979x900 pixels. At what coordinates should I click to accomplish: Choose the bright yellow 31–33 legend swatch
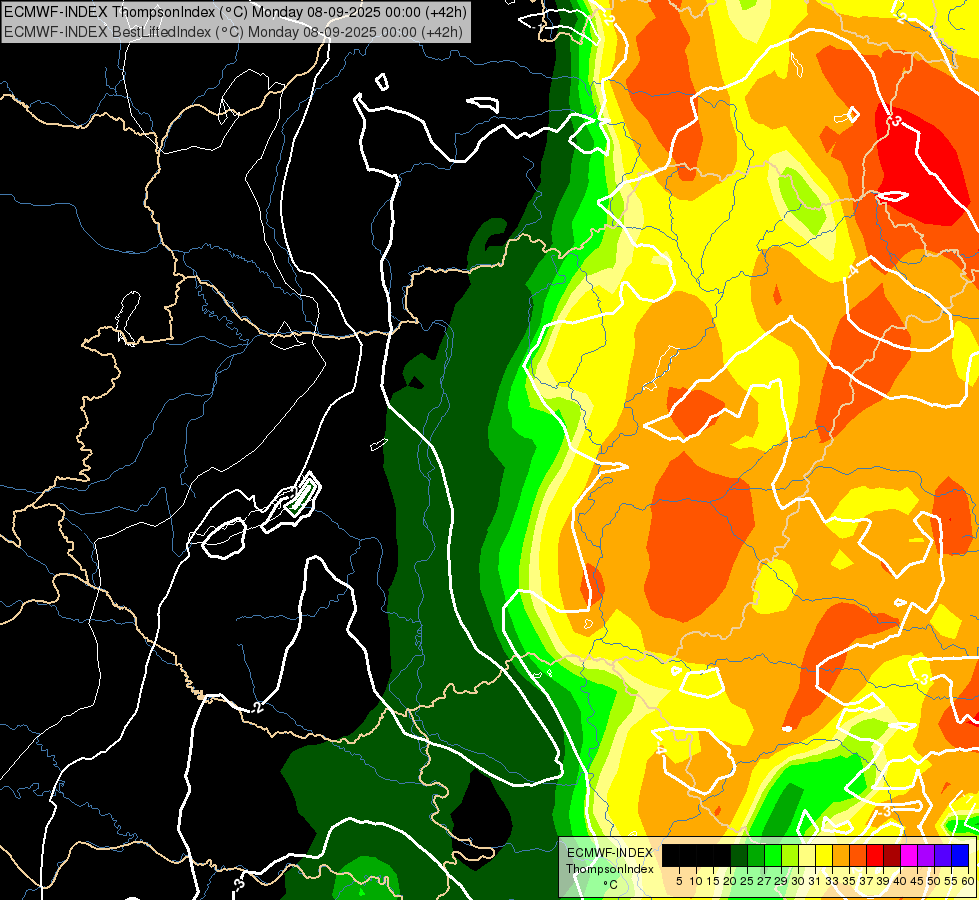coord(824,855)
